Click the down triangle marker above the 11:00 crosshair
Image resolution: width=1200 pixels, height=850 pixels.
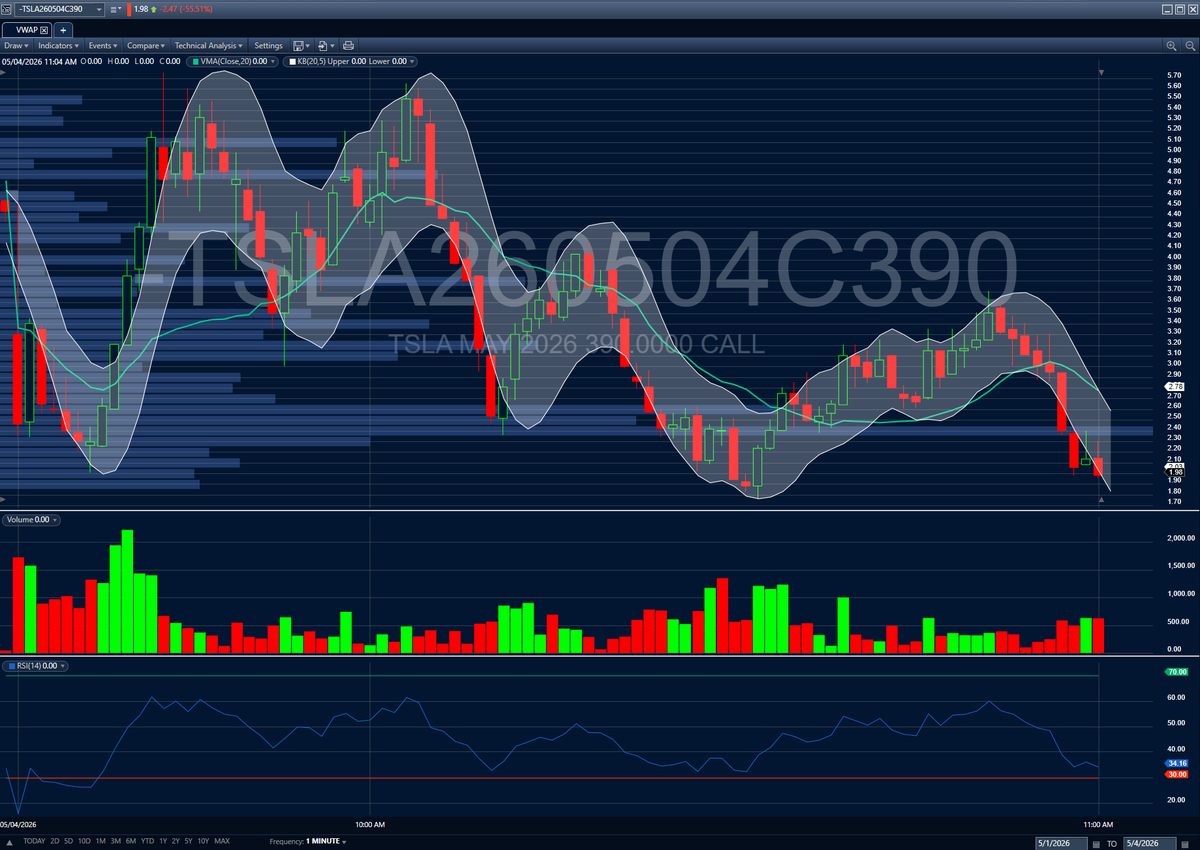(1101, 73)
